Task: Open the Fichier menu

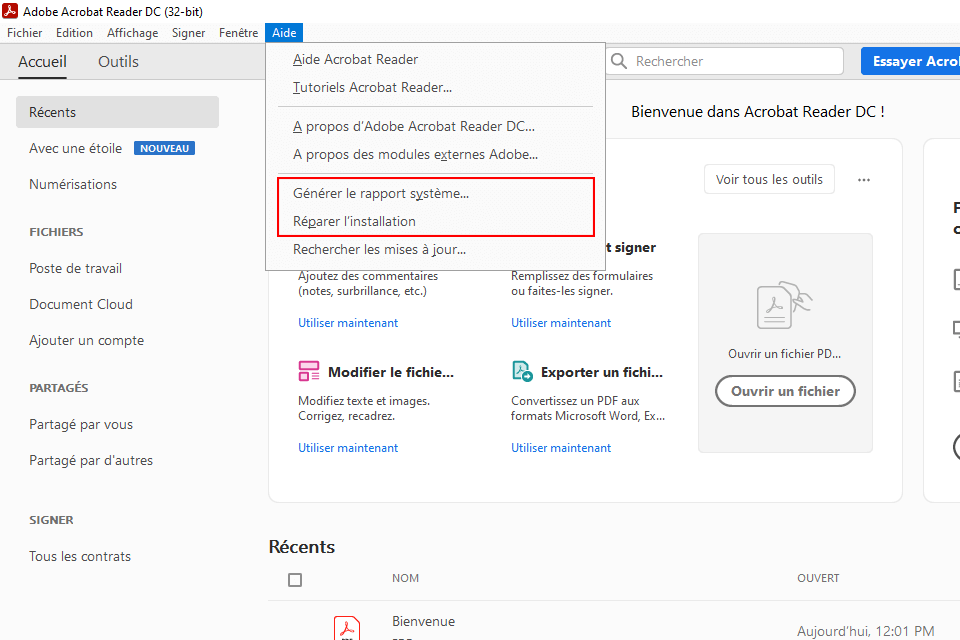Action: (x=24, y=33)
